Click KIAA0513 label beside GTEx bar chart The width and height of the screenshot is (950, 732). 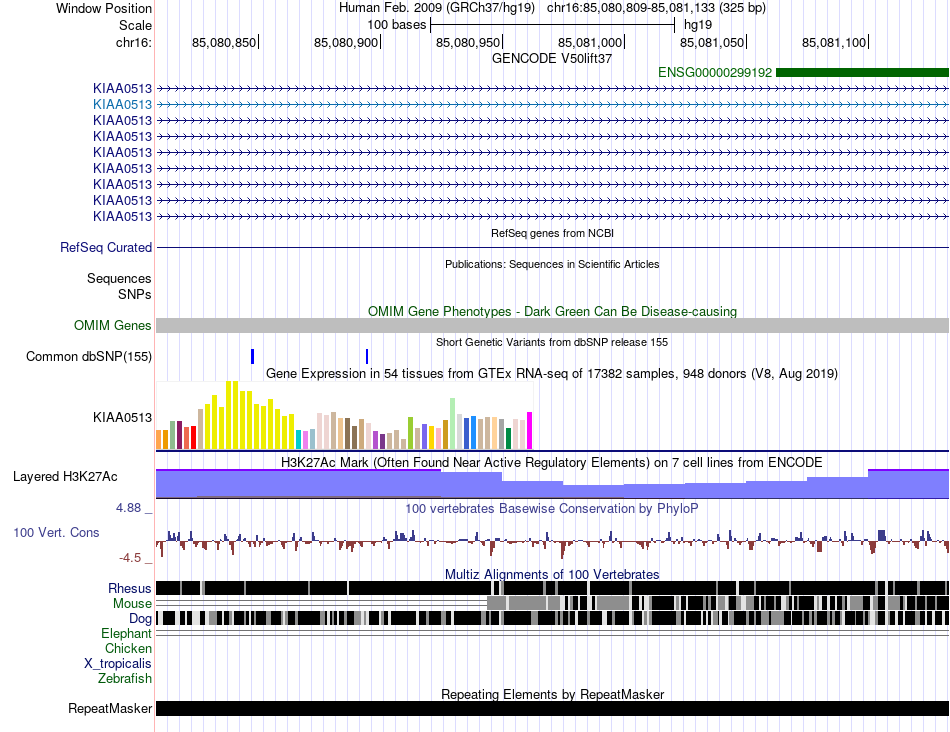(x=122, y=418)
